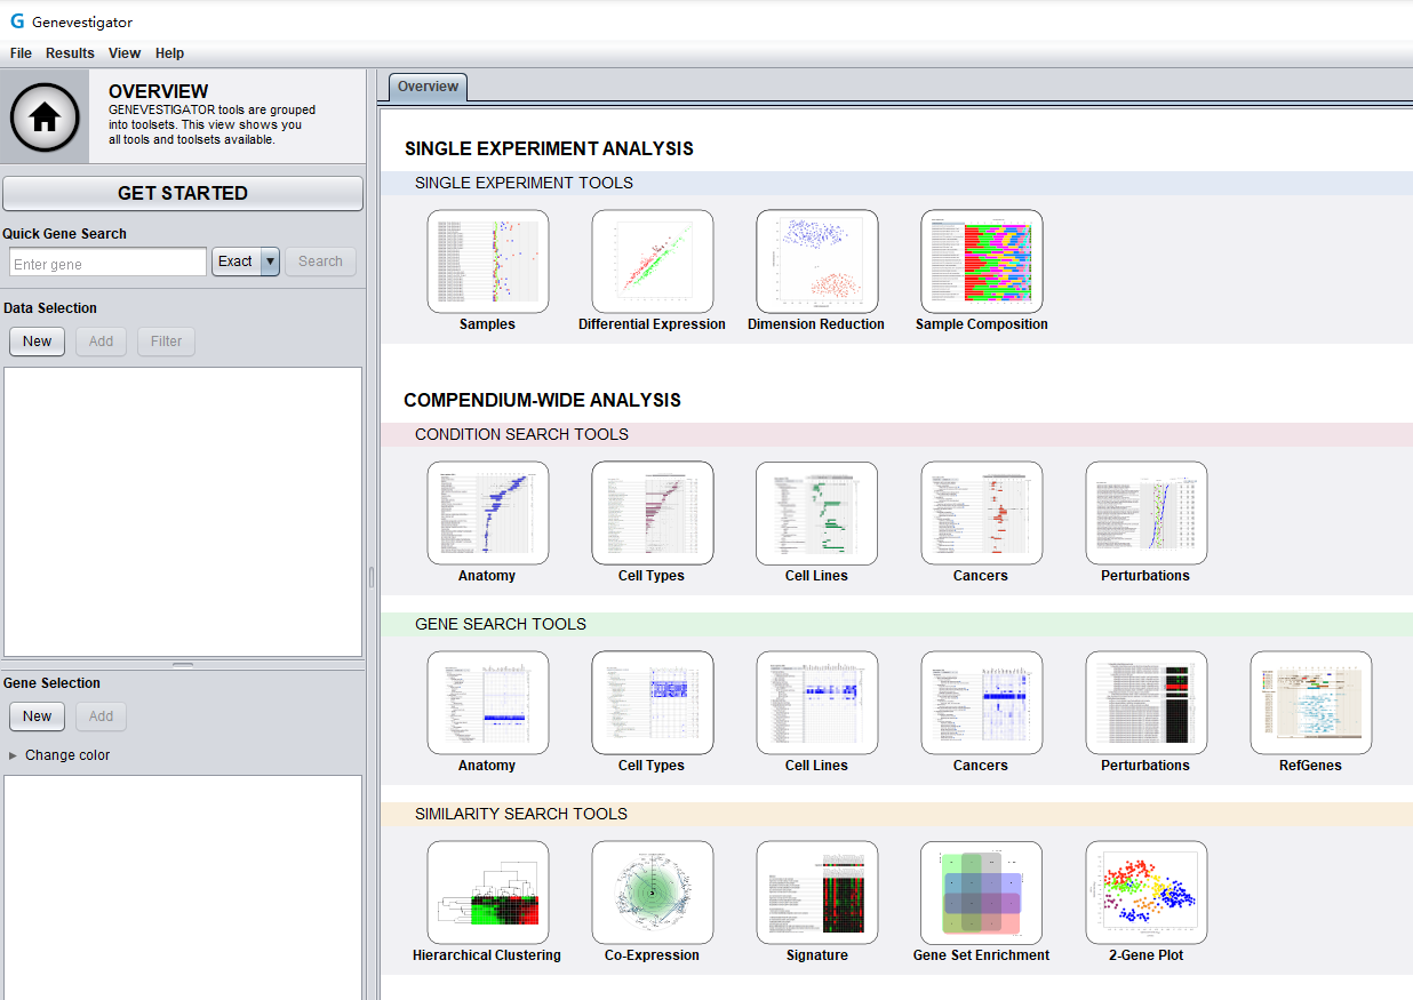Click New under Data Selection
Image resolution: width=1413 pixels, height=1001 pixels.
(x=37, y=341)
